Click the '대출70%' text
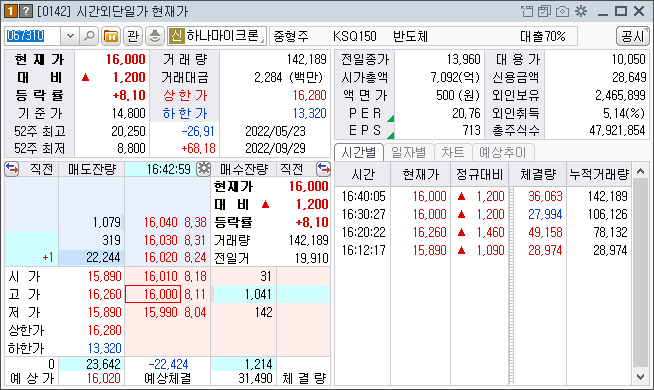 (543, 36)
